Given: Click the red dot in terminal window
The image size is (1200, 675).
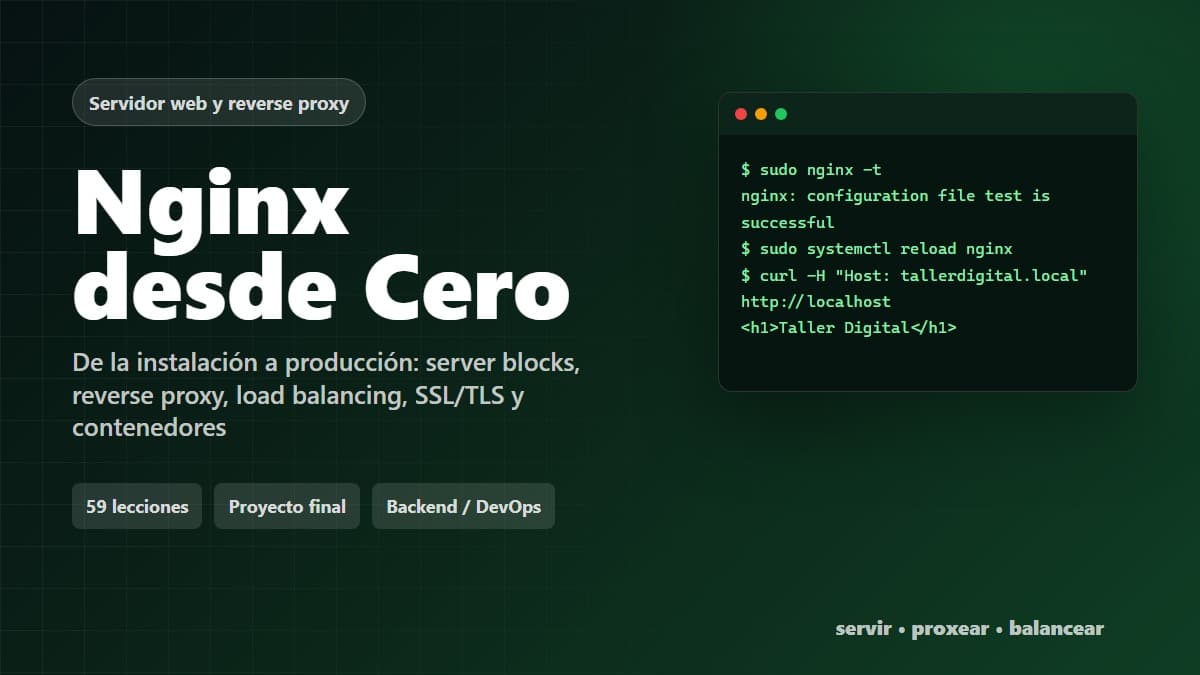Looking at the screenshot, I should click(741, 114).
